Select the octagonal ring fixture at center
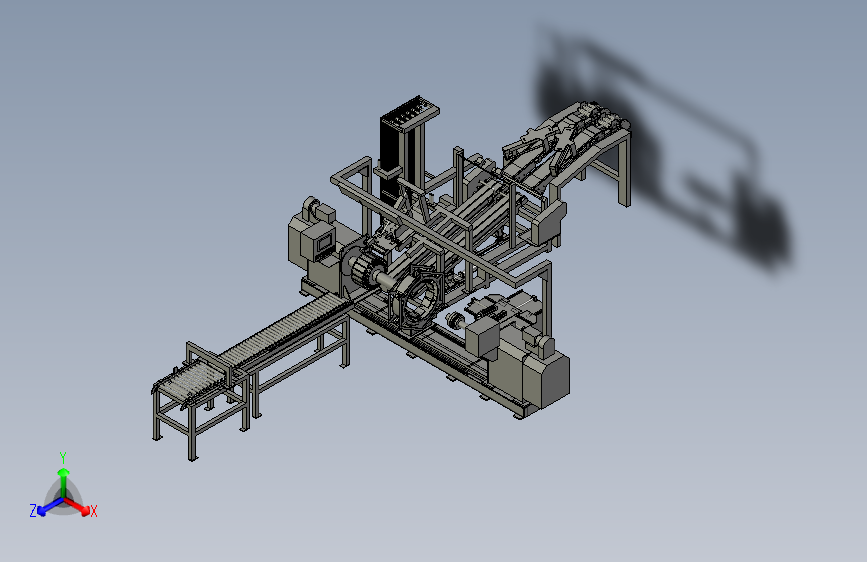This screenshot has width=867, height=562. coord(418,298)
